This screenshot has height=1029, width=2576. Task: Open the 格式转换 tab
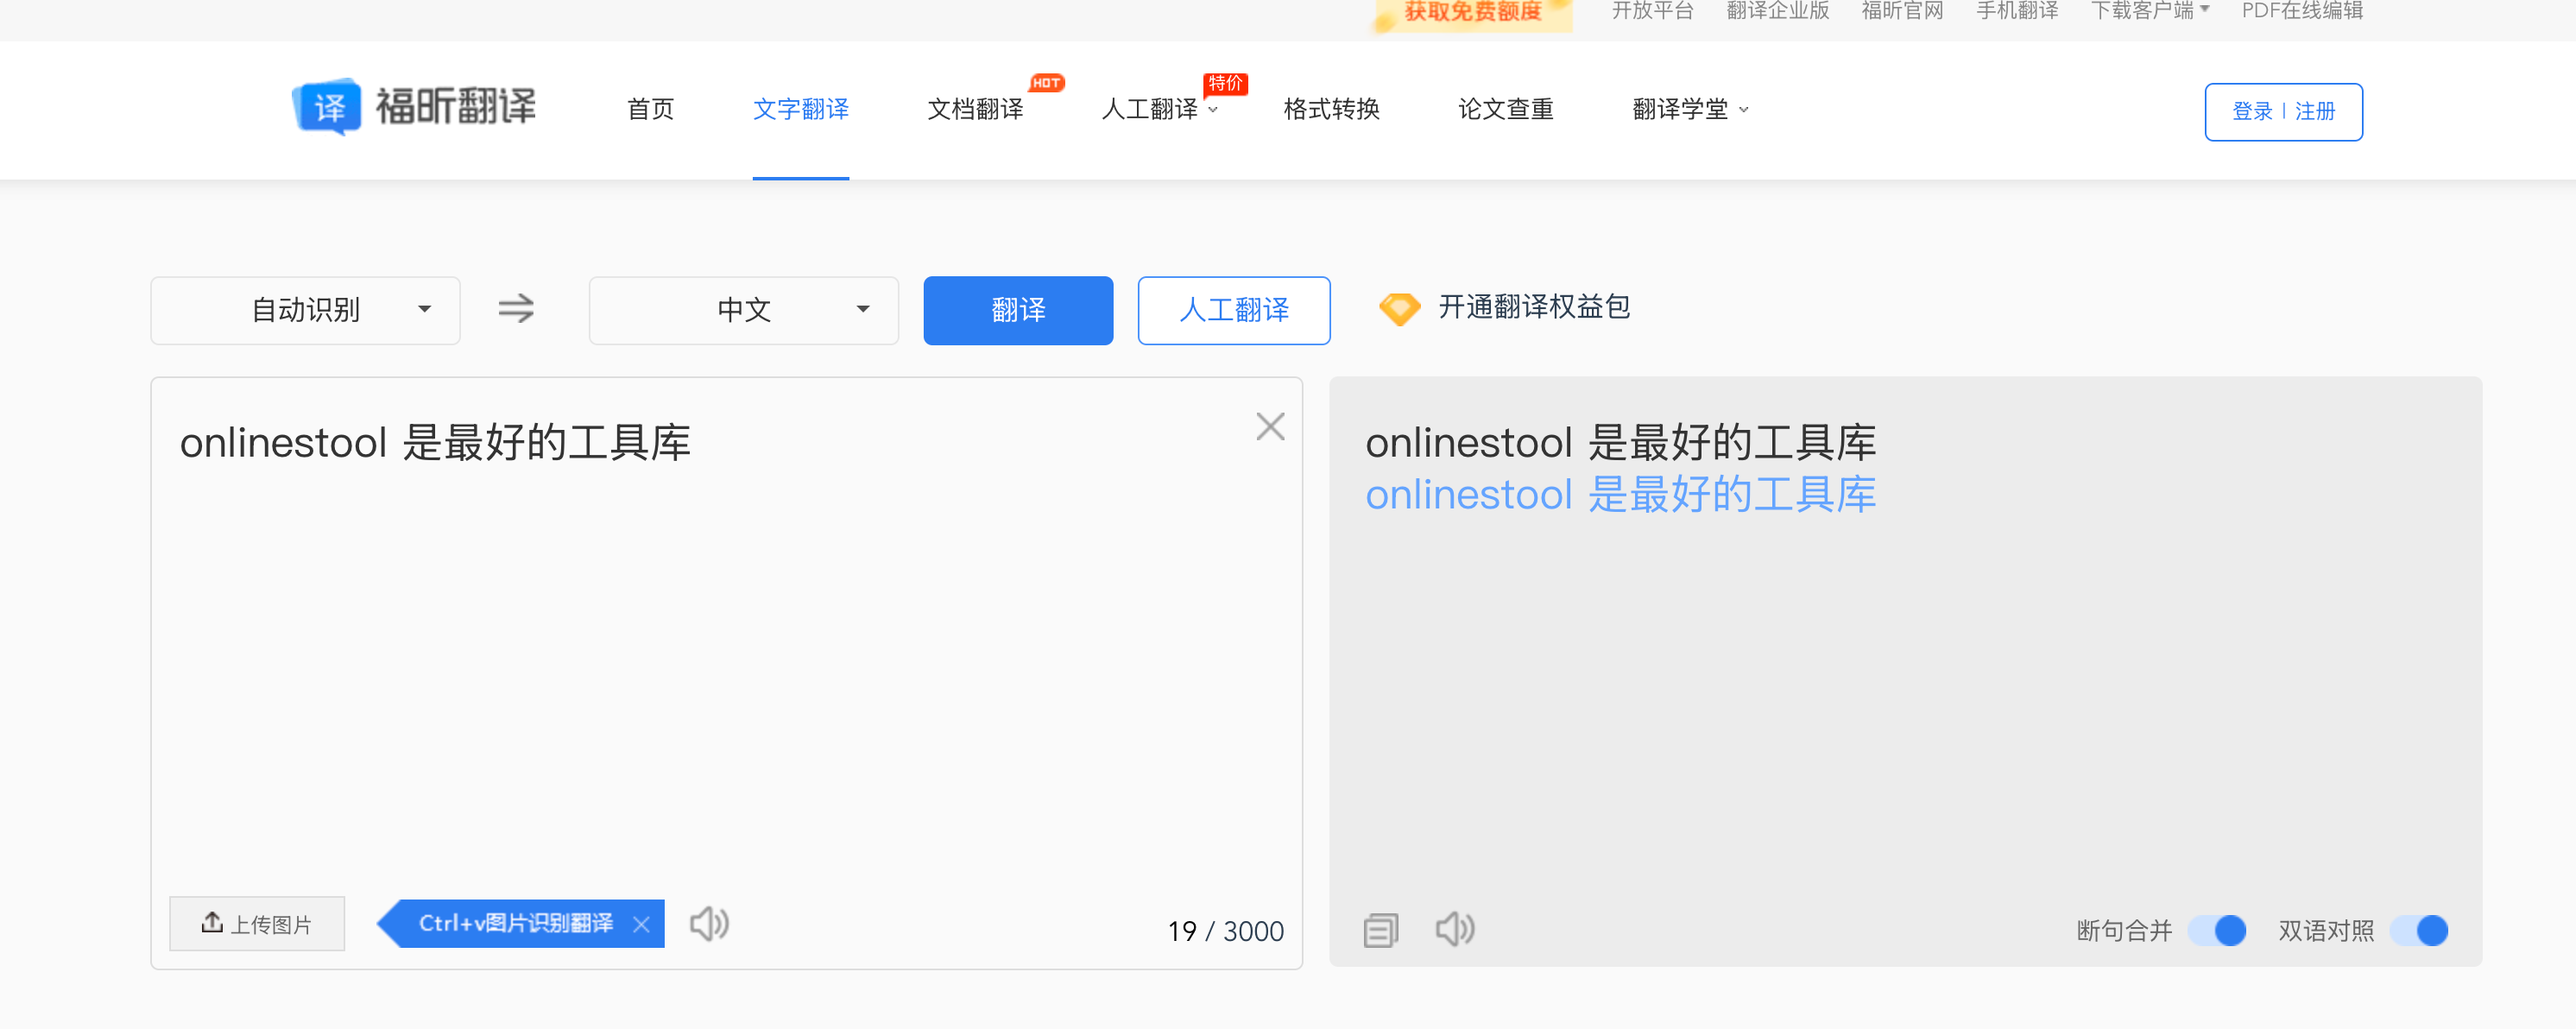click(x=1331, y=109)
